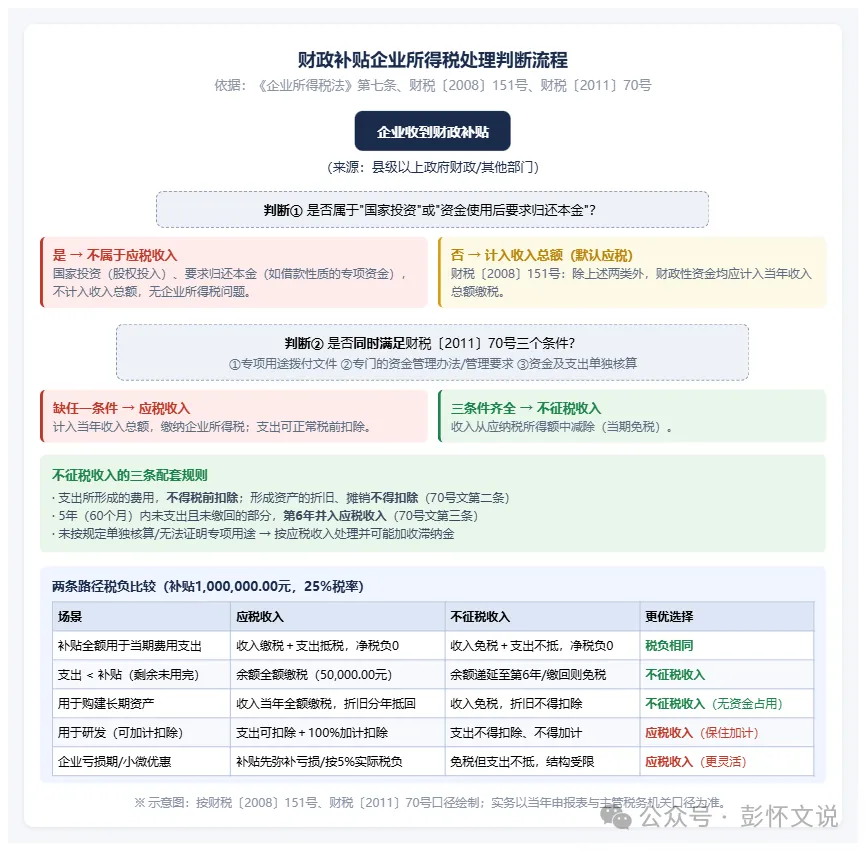Viewport: 866px width, 851px height.
Task: Click the footnote starting ※ 示意图
Action: pyautogui.click(x=430, y=802)
